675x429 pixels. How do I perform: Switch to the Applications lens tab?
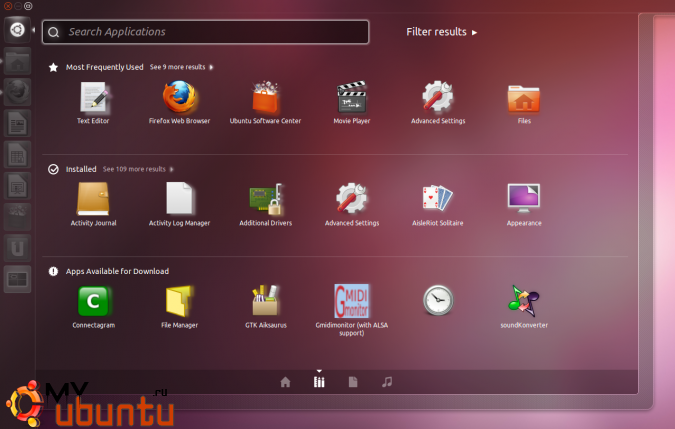pos(319,382)
